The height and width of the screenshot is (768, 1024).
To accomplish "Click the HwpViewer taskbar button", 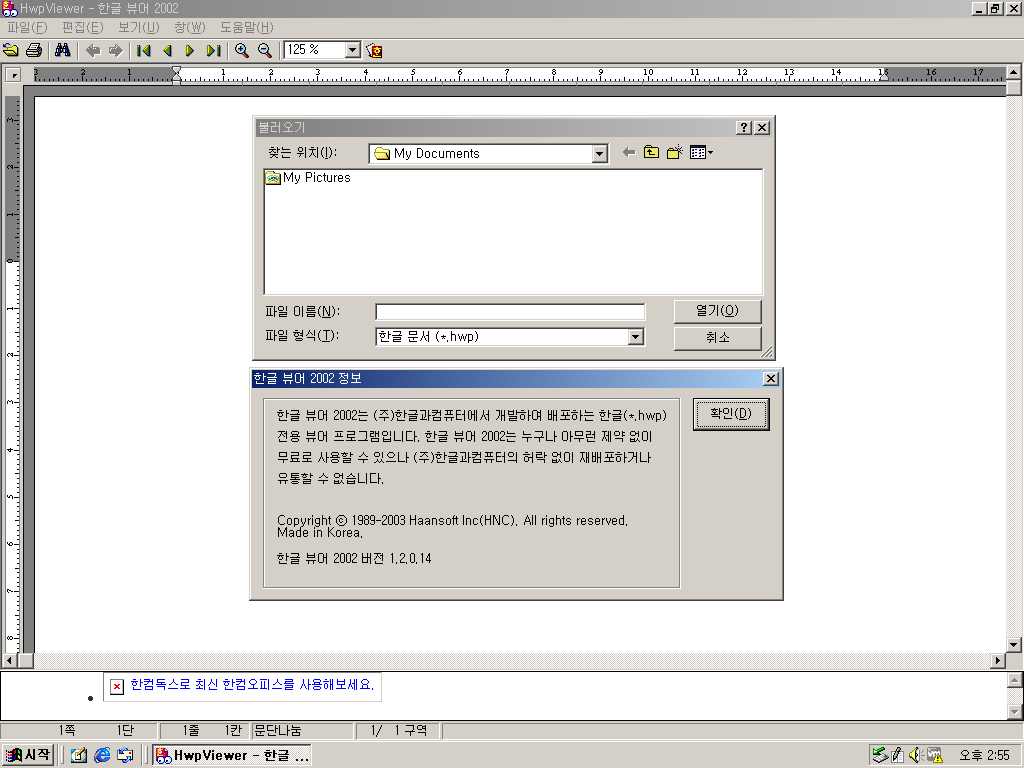I will 232,756.
